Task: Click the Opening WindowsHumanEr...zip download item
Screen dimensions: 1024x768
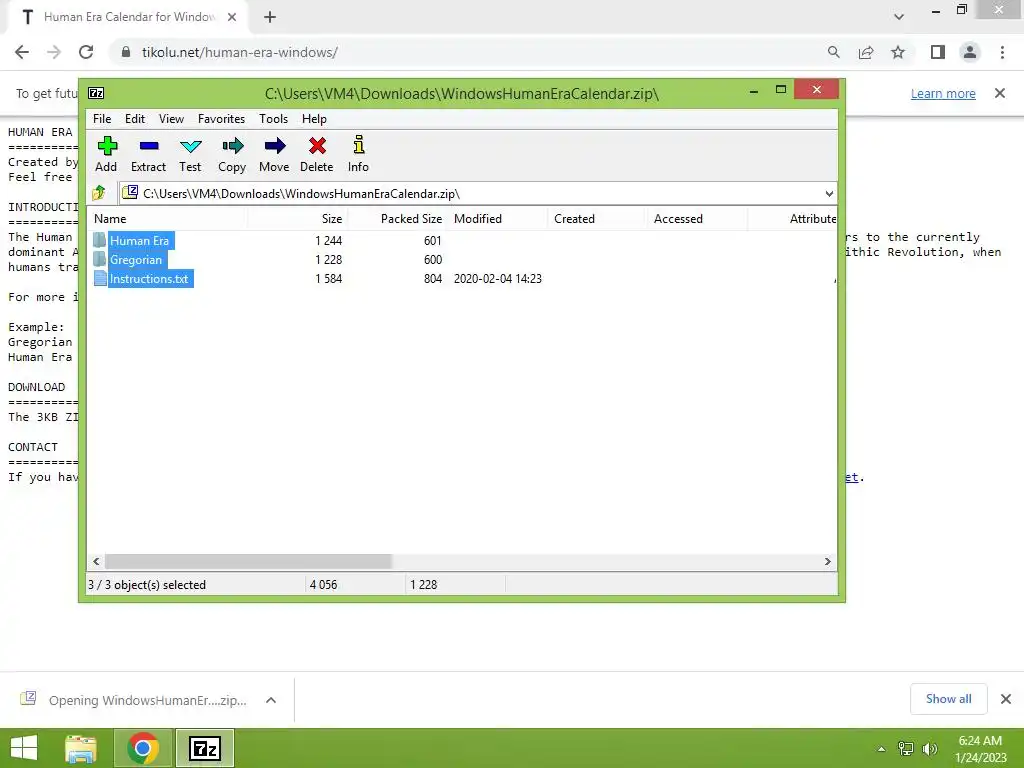Action: (x=148, y=700)
